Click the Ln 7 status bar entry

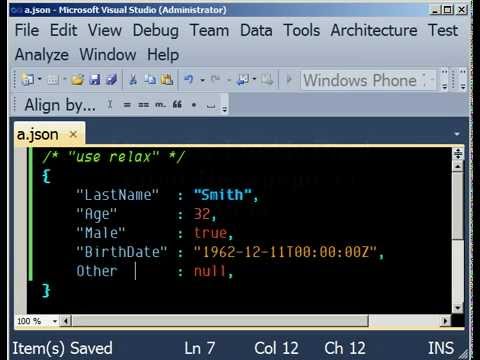(x=200, y=348)
